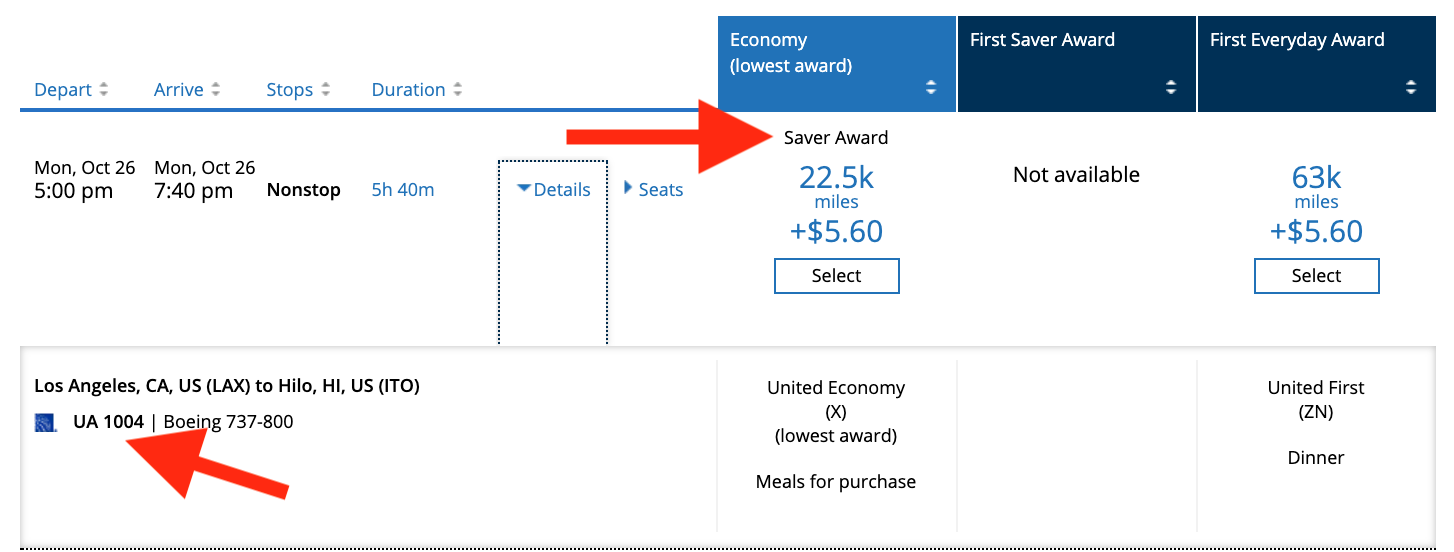
Task: Click sort arrows in First Everyday Award header
Action: click(1411, 87)
